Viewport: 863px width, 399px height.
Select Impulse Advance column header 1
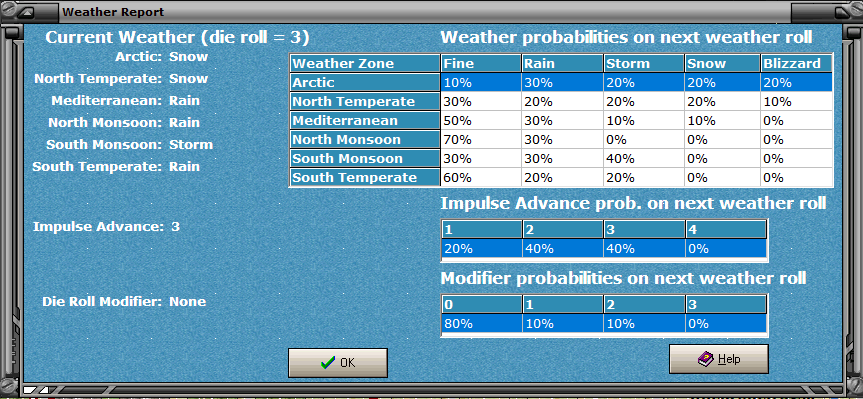coord(482,229)
